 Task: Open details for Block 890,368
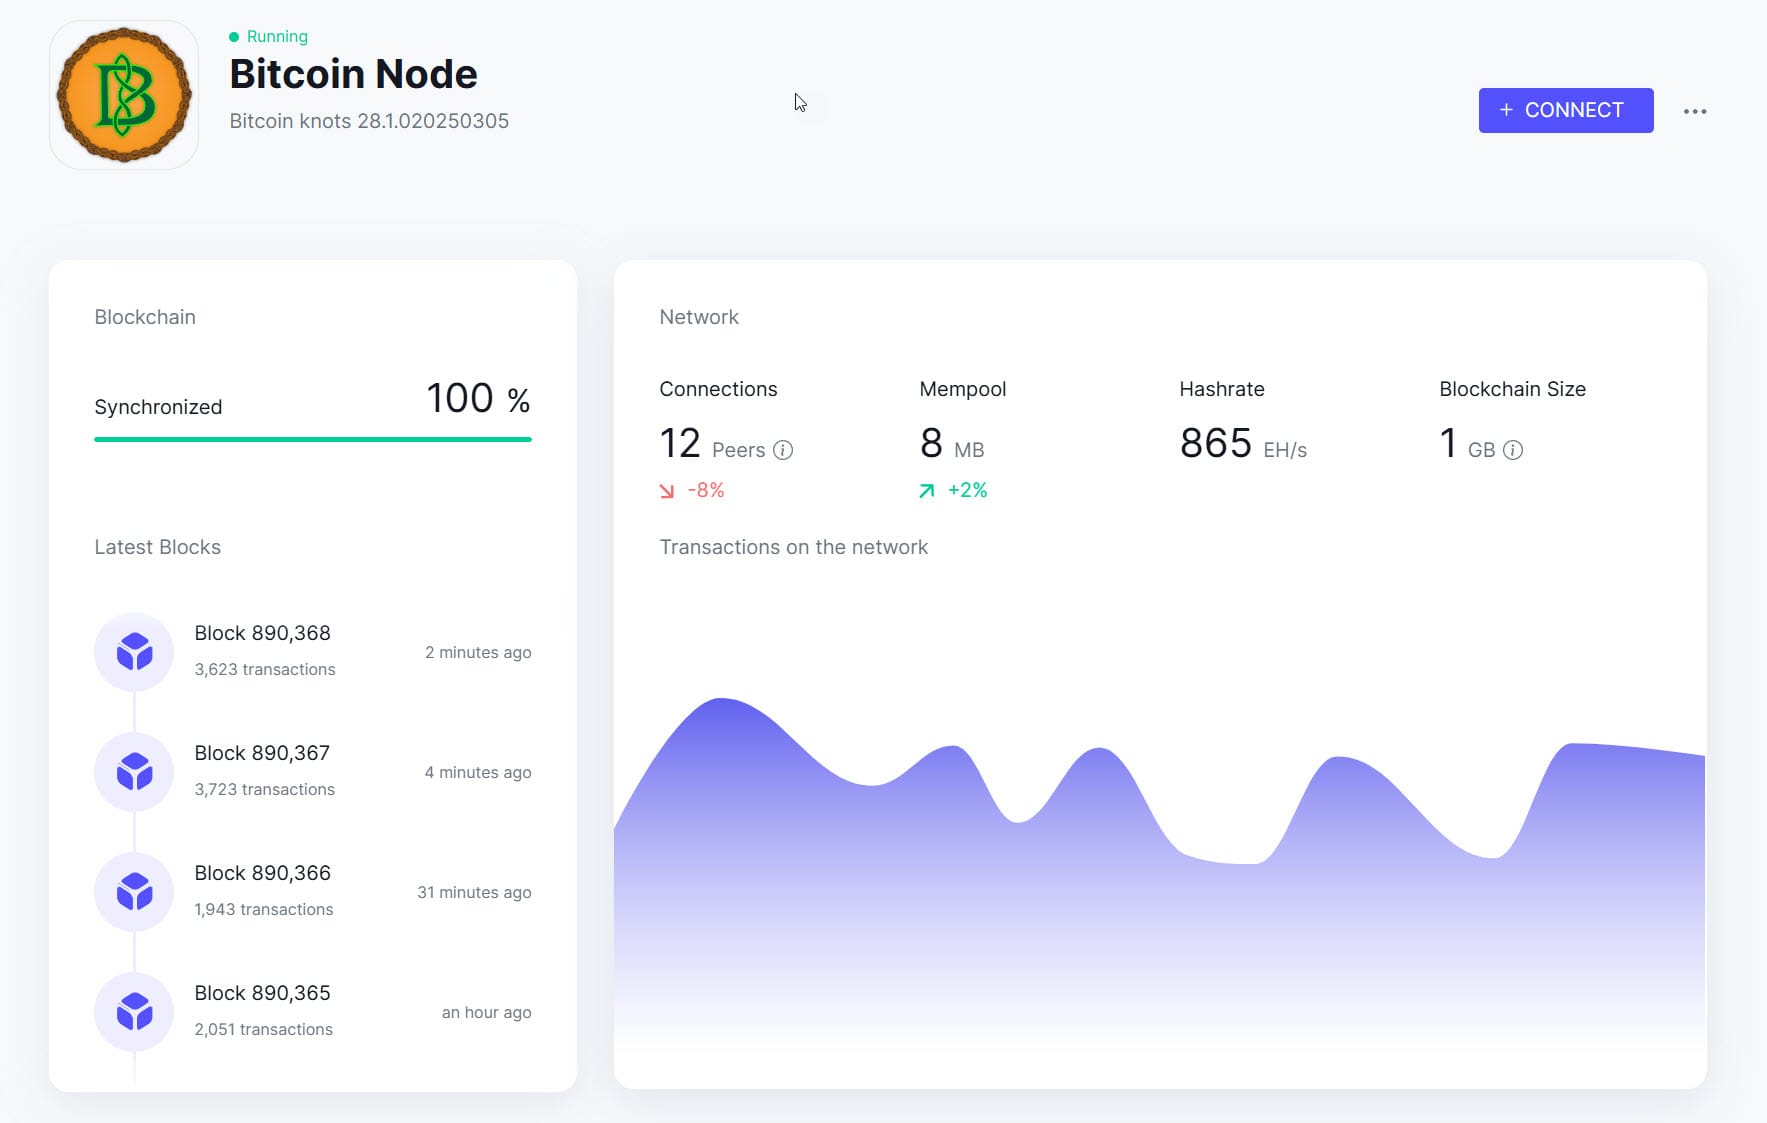click(x=263, y=632)
